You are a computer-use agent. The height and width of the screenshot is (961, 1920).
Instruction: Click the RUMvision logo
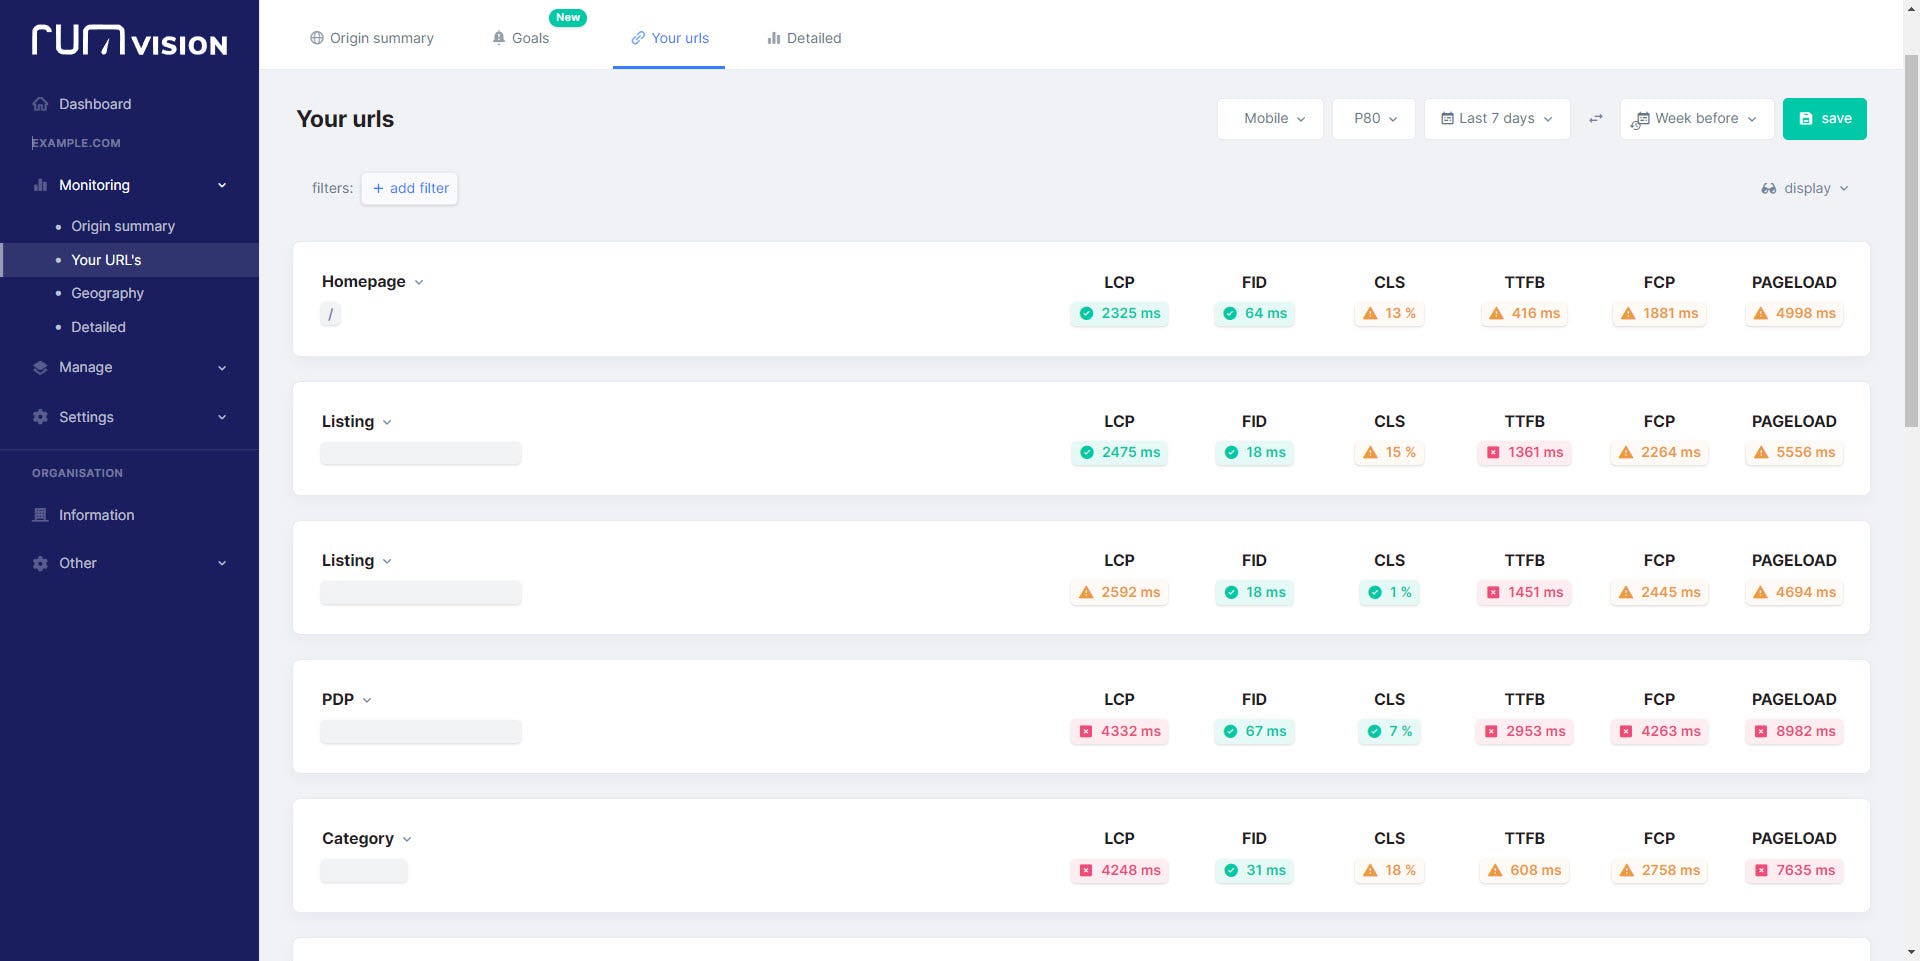point(128,41)
